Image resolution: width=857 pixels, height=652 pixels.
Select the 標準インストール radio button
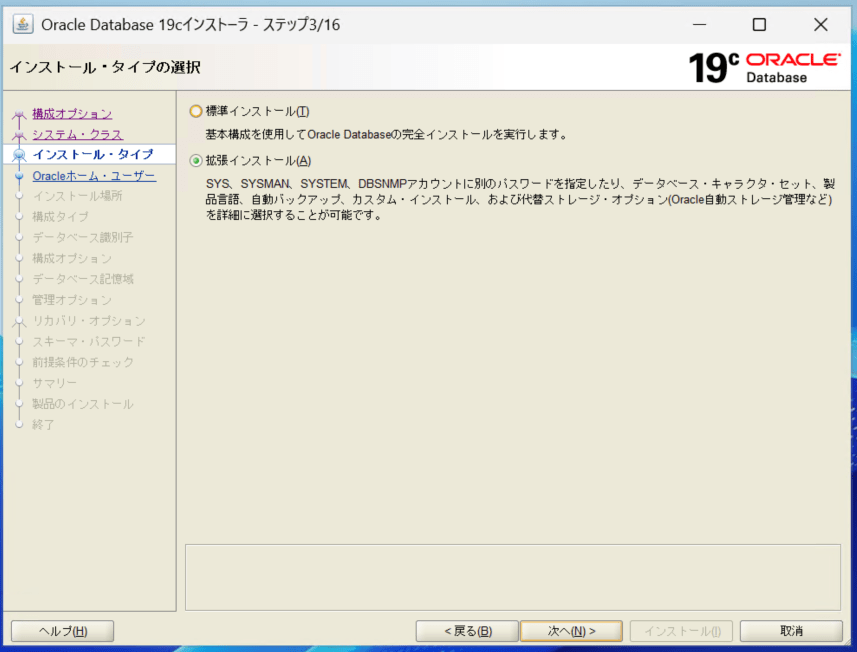point(196,111)
